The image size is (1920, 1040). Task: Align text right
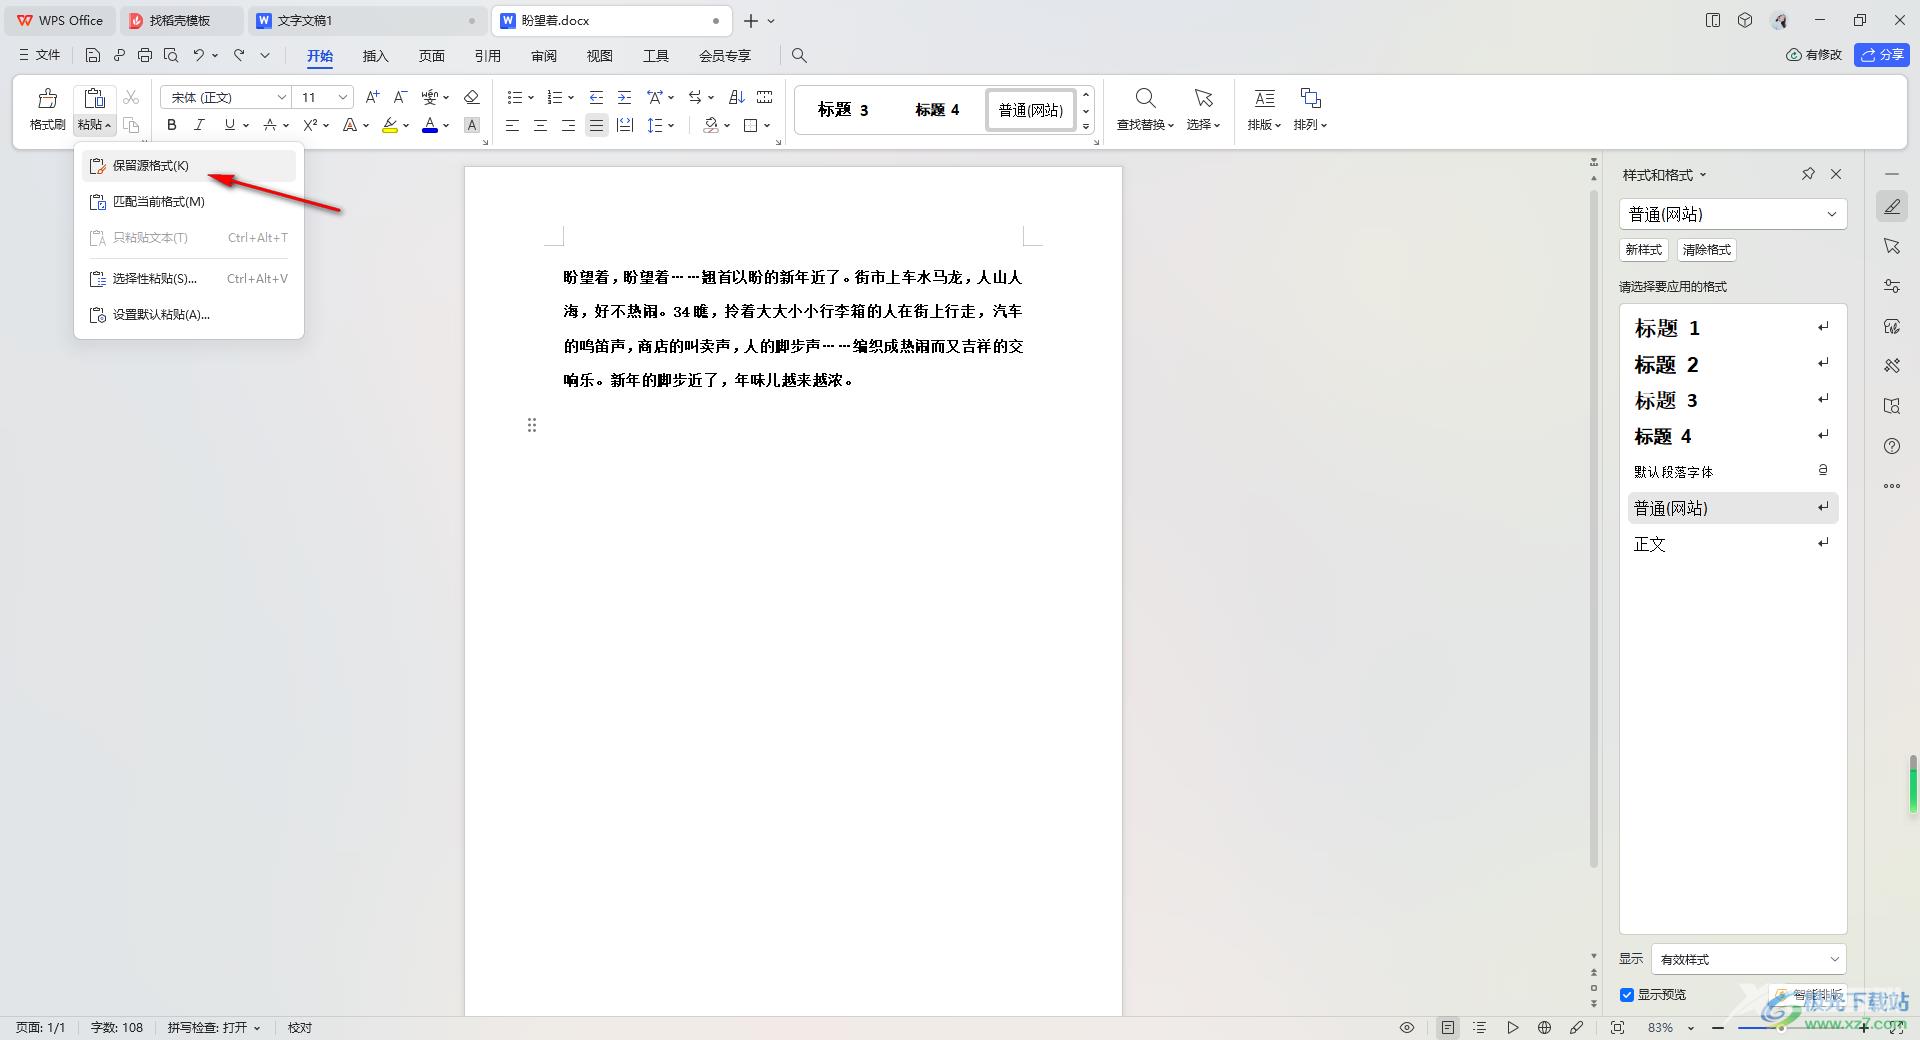coord(568,125)
